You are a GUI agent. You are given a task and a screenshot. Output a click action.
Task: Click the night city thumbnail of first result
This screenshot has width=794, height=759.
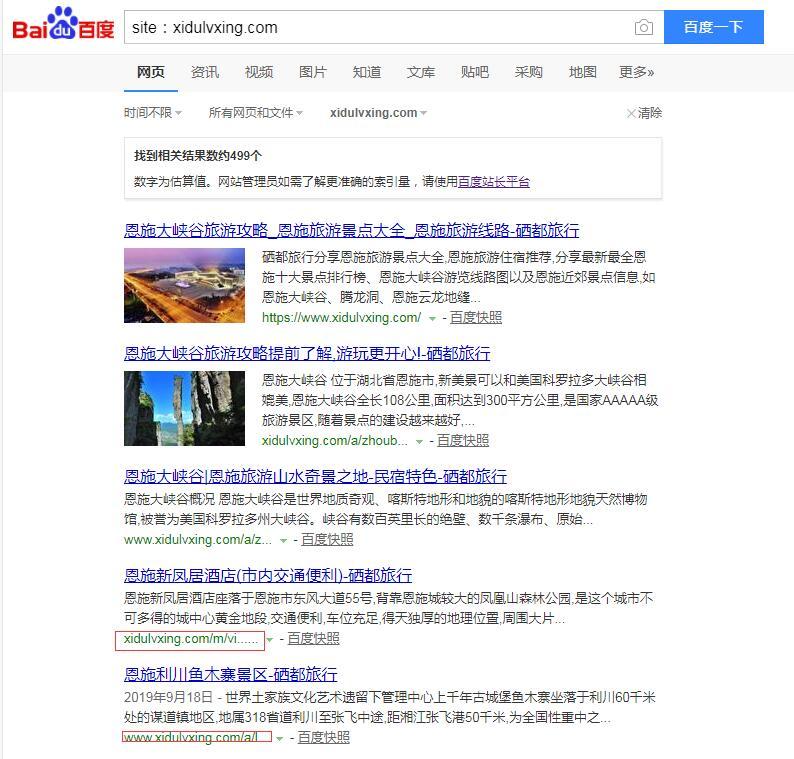[184, 285]
